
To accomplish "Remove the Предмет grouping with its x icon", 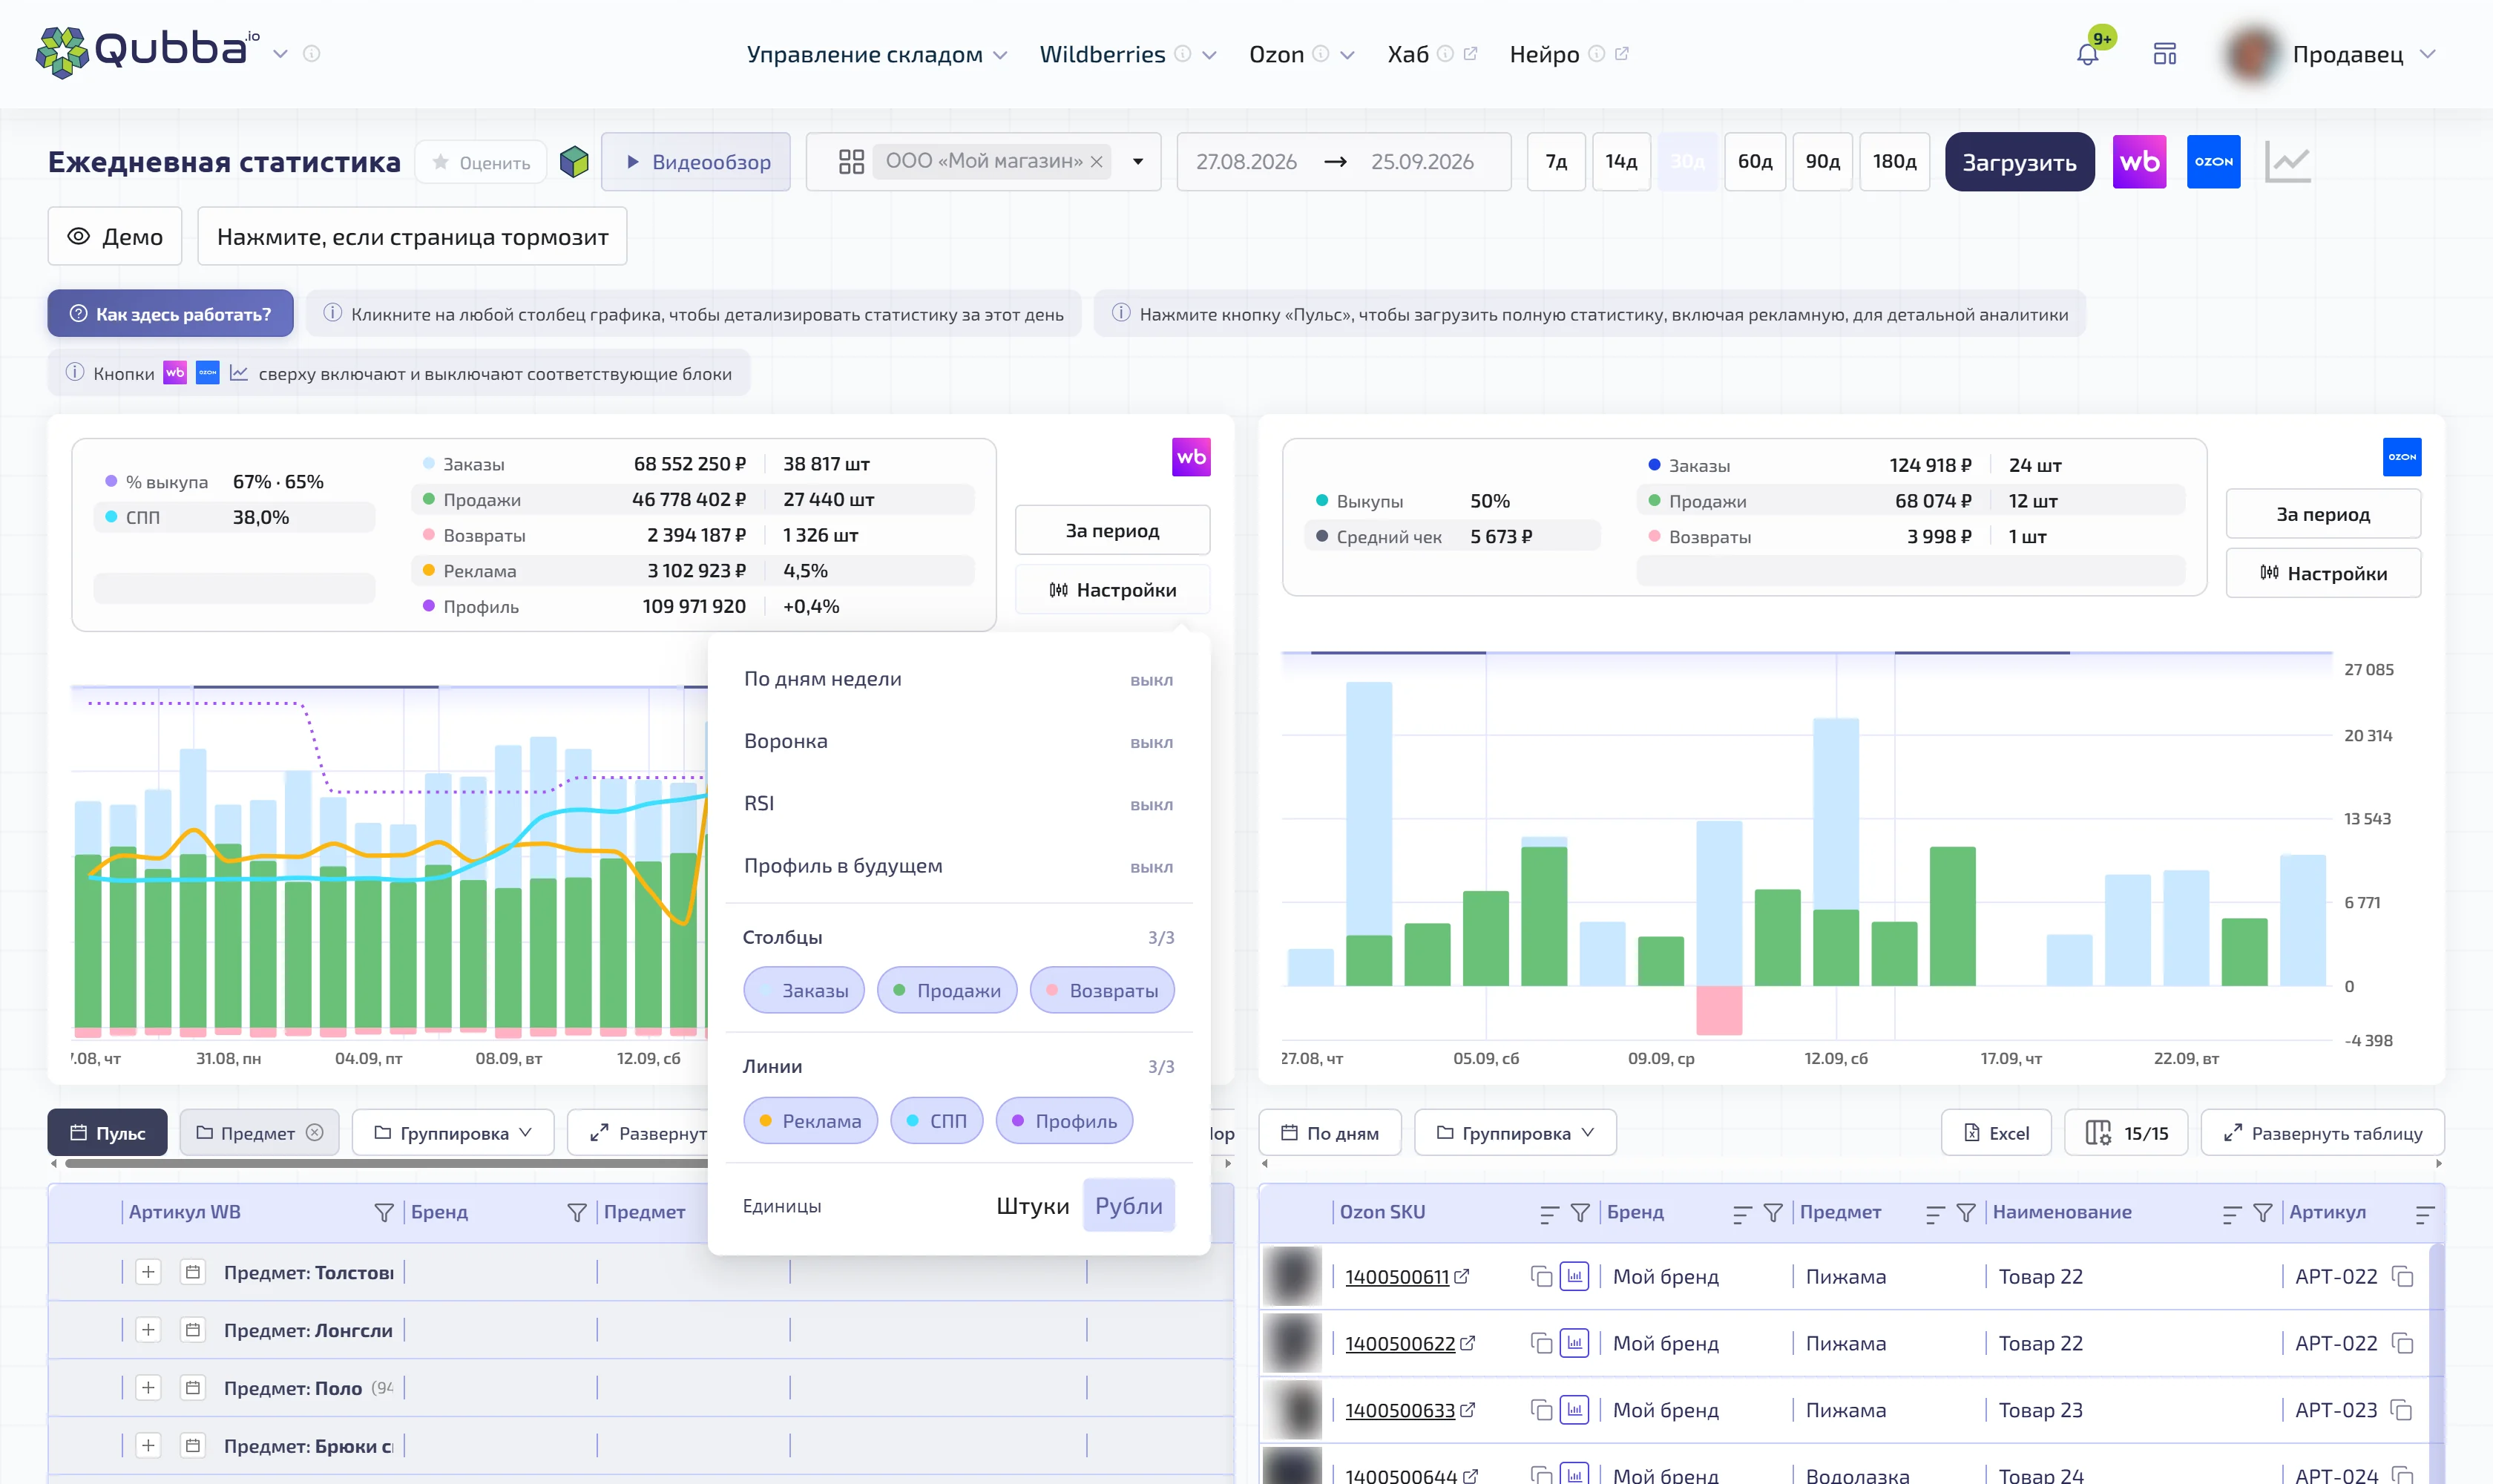I will pos(314,1133).
